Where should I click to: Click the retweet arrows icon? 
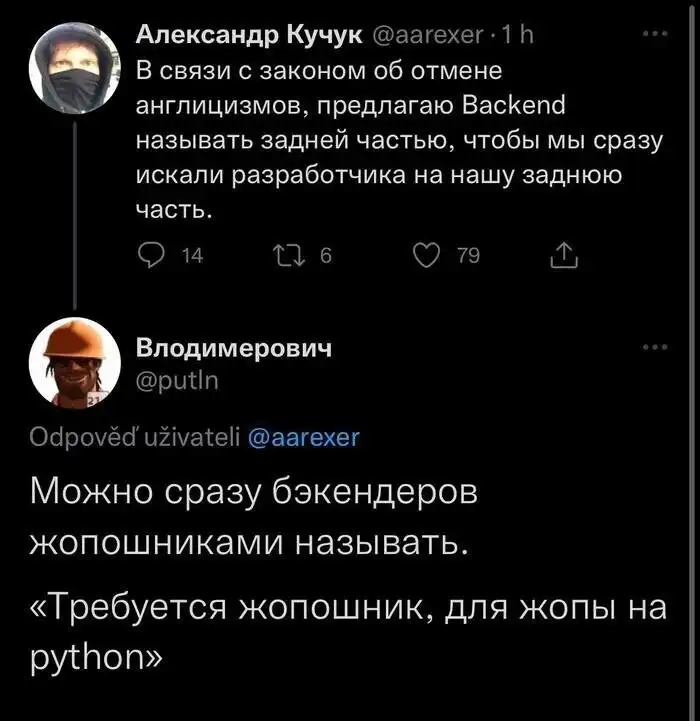coord(288,257)
